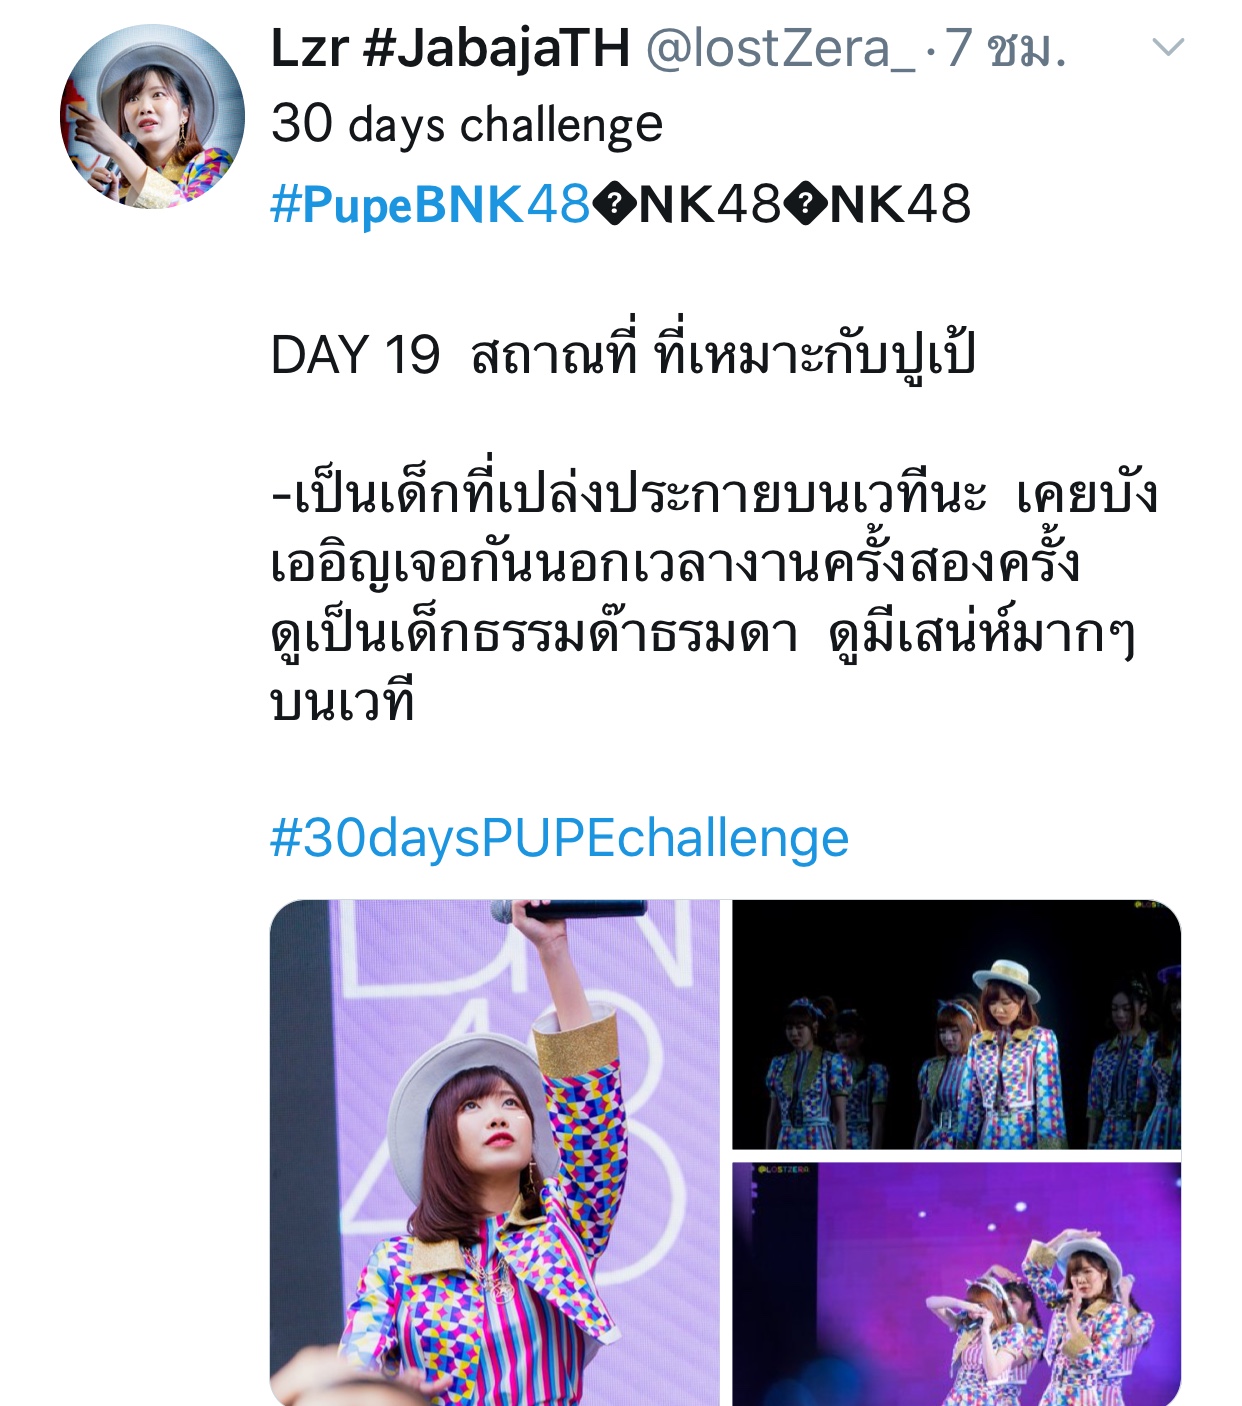The height and width of the screenshot is (1406, 1242).
Task: Open the @lostZera_ username handle
Action: tap(780, 47)
